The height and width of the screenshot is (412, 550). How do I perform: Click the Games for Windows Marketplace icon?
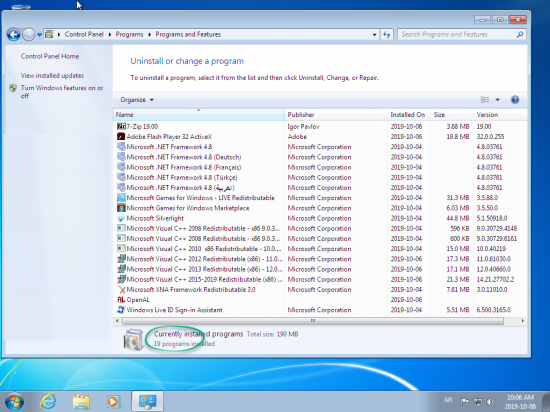click(x=121, y=208)
